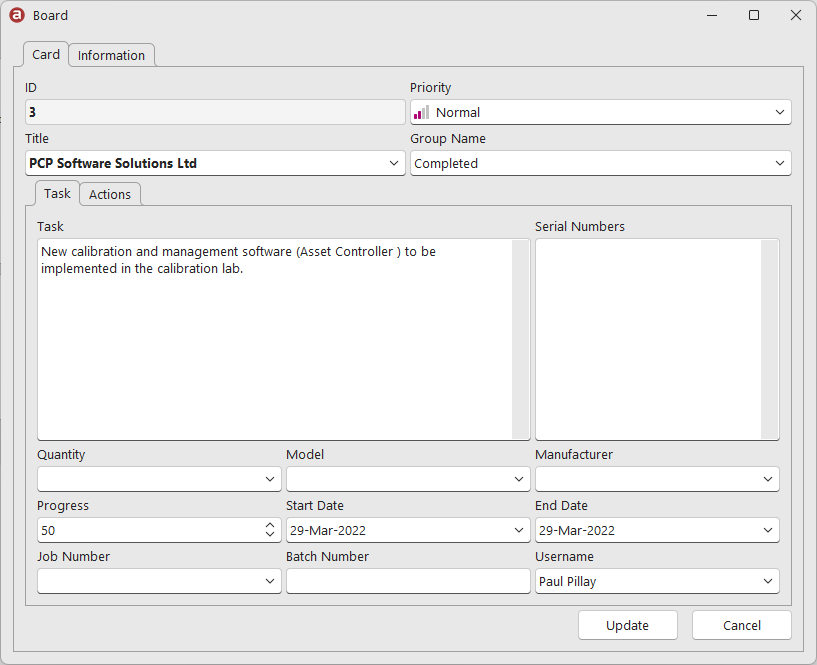Expand the Job Number dropdown
The image size is (817, 665).
coord(269,581)
